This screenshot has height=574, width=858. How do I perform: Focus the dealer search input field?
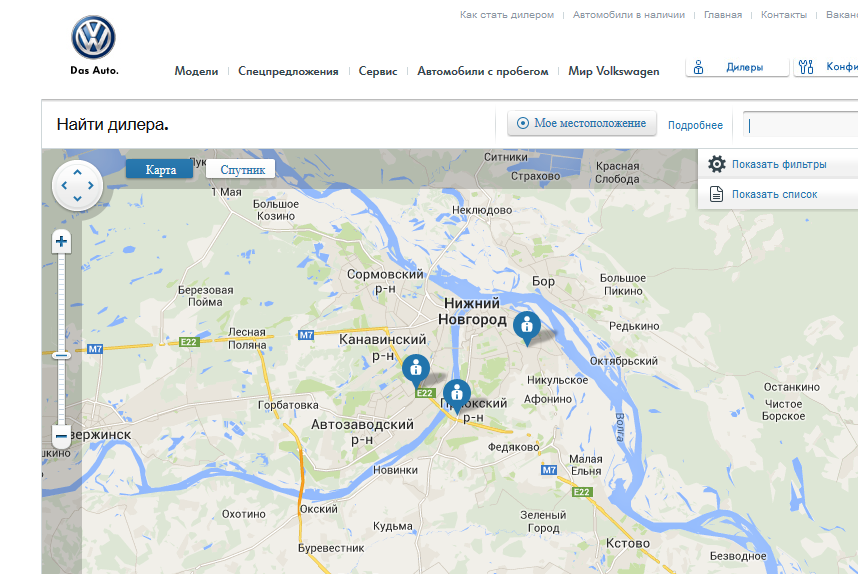point(801,125)
